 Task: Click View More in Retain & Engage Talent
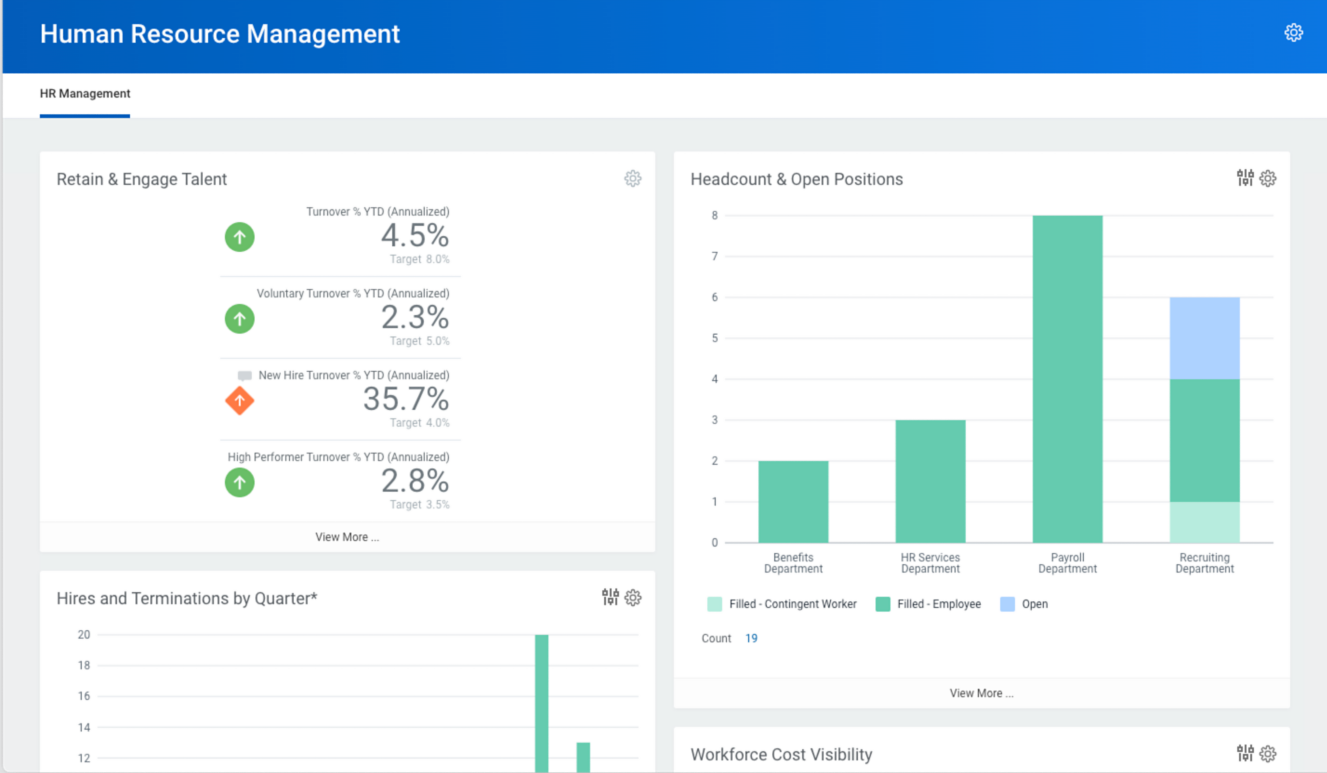click(347, 537)
